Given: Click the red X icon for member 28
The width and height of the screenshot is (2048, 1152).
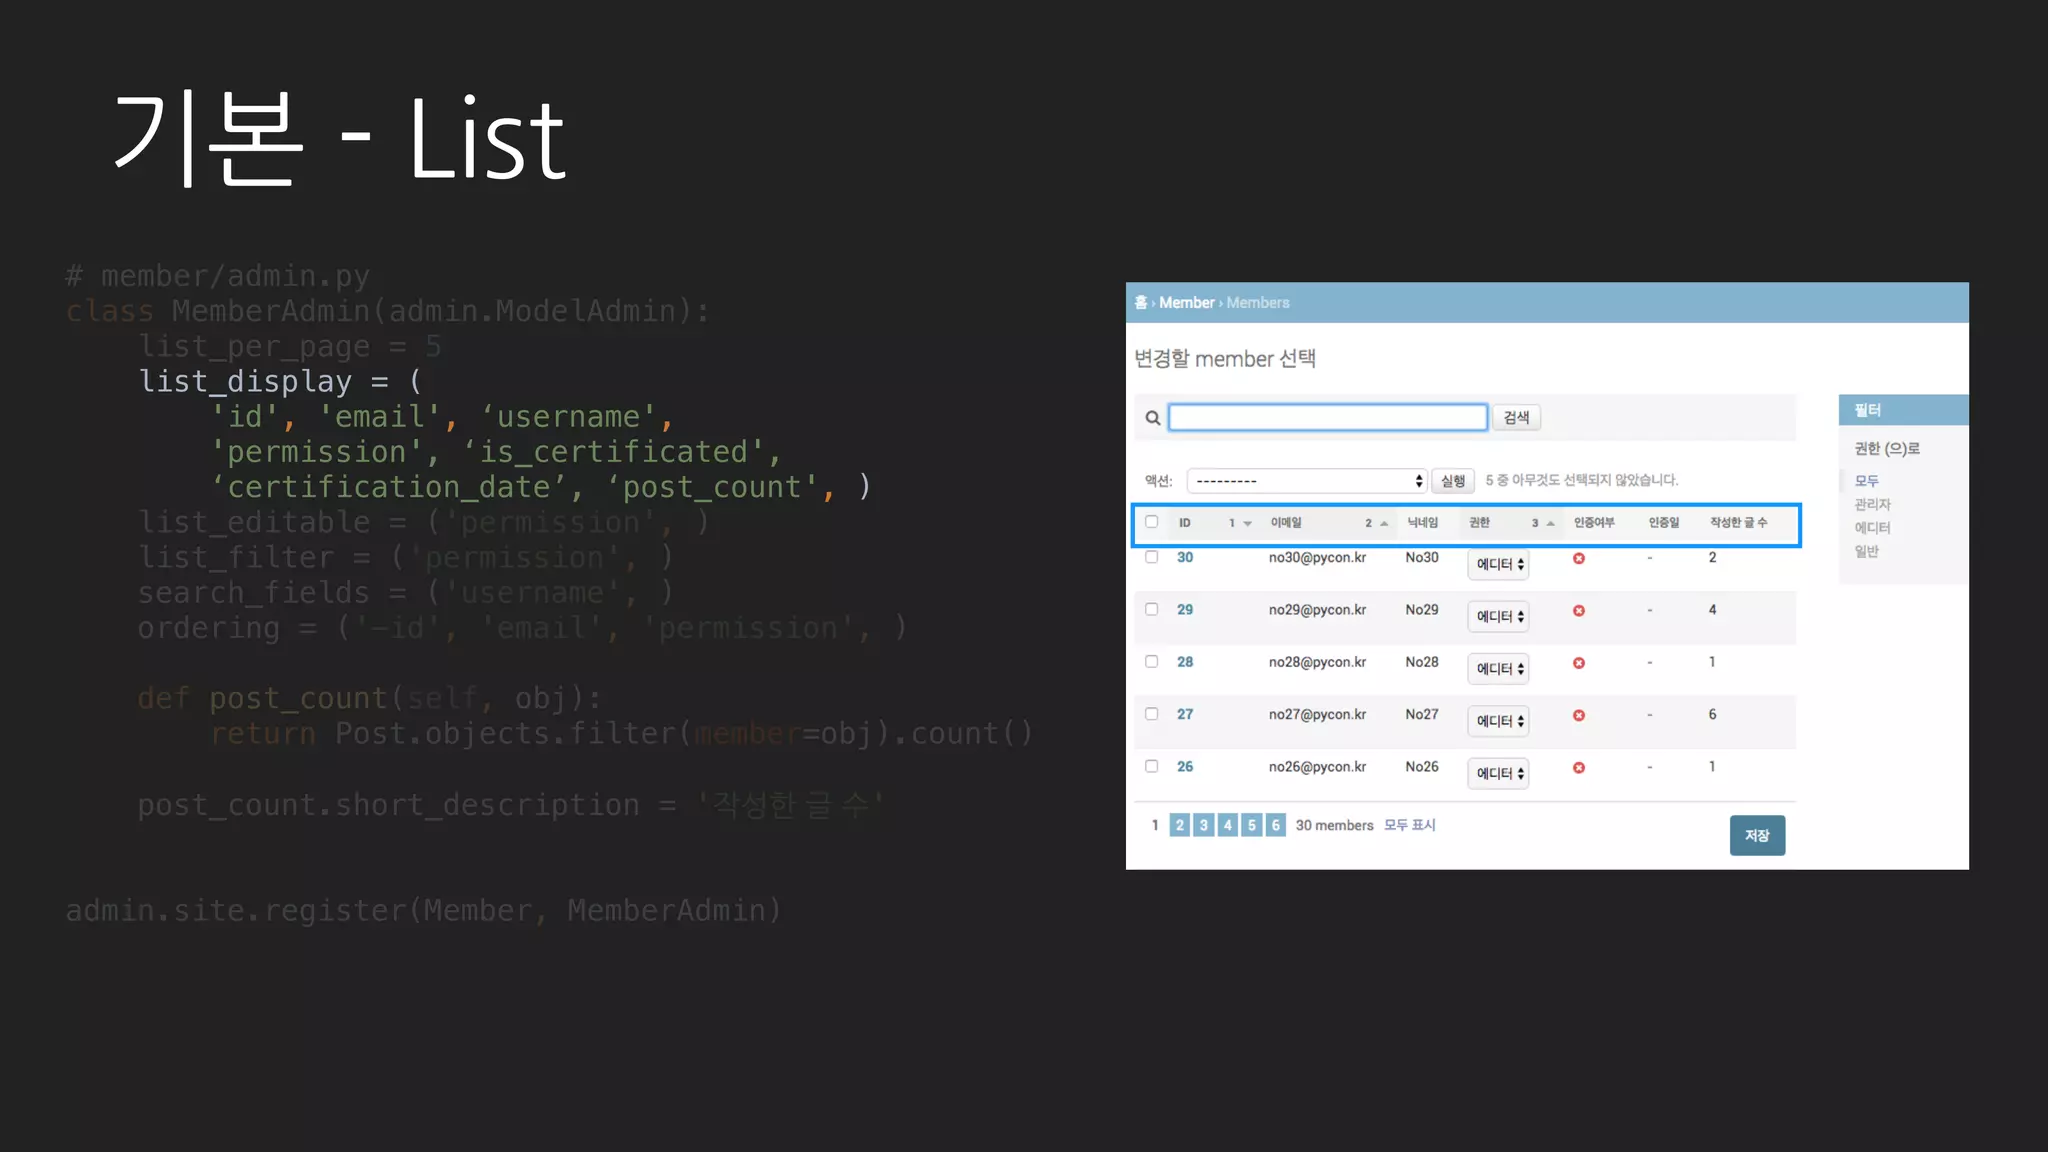Looking at the screenshot, I should coord(1579,663).
